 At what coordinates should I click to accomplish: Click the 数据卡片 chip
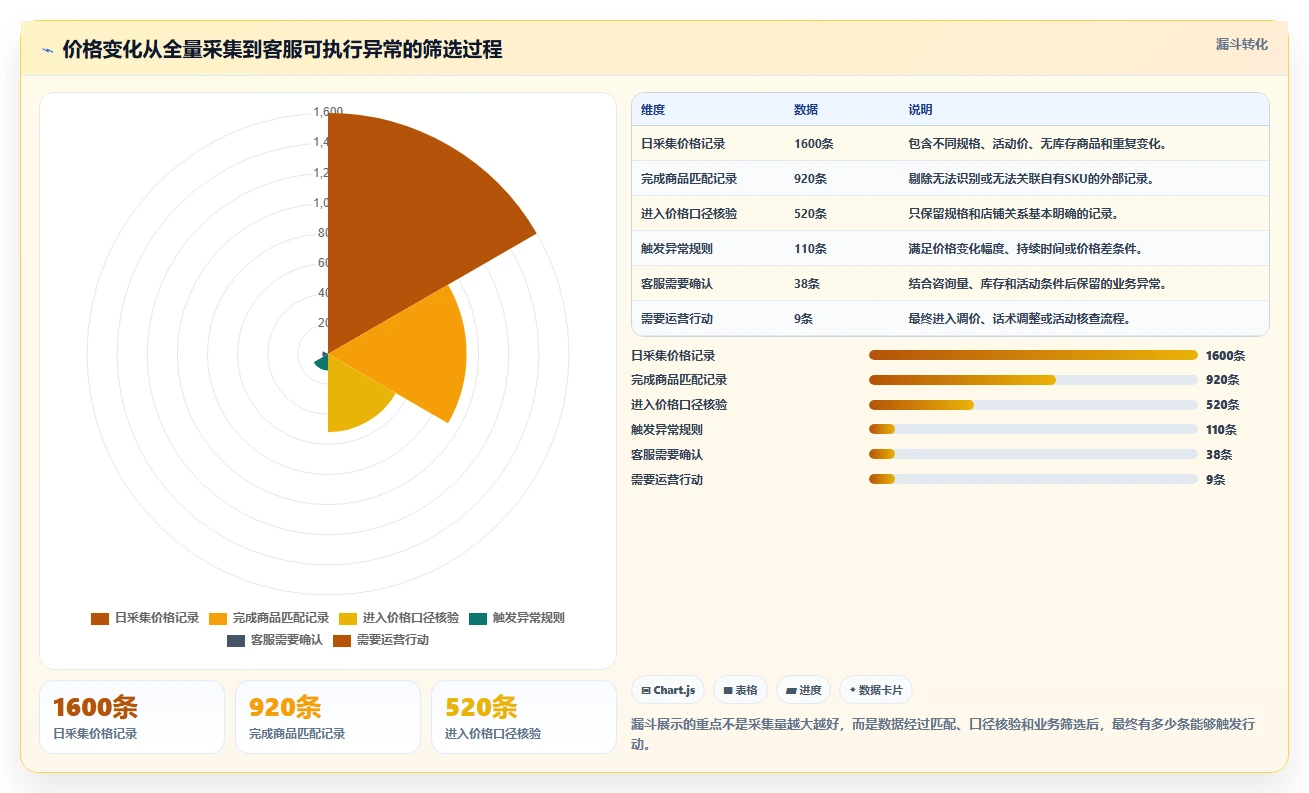875,690
